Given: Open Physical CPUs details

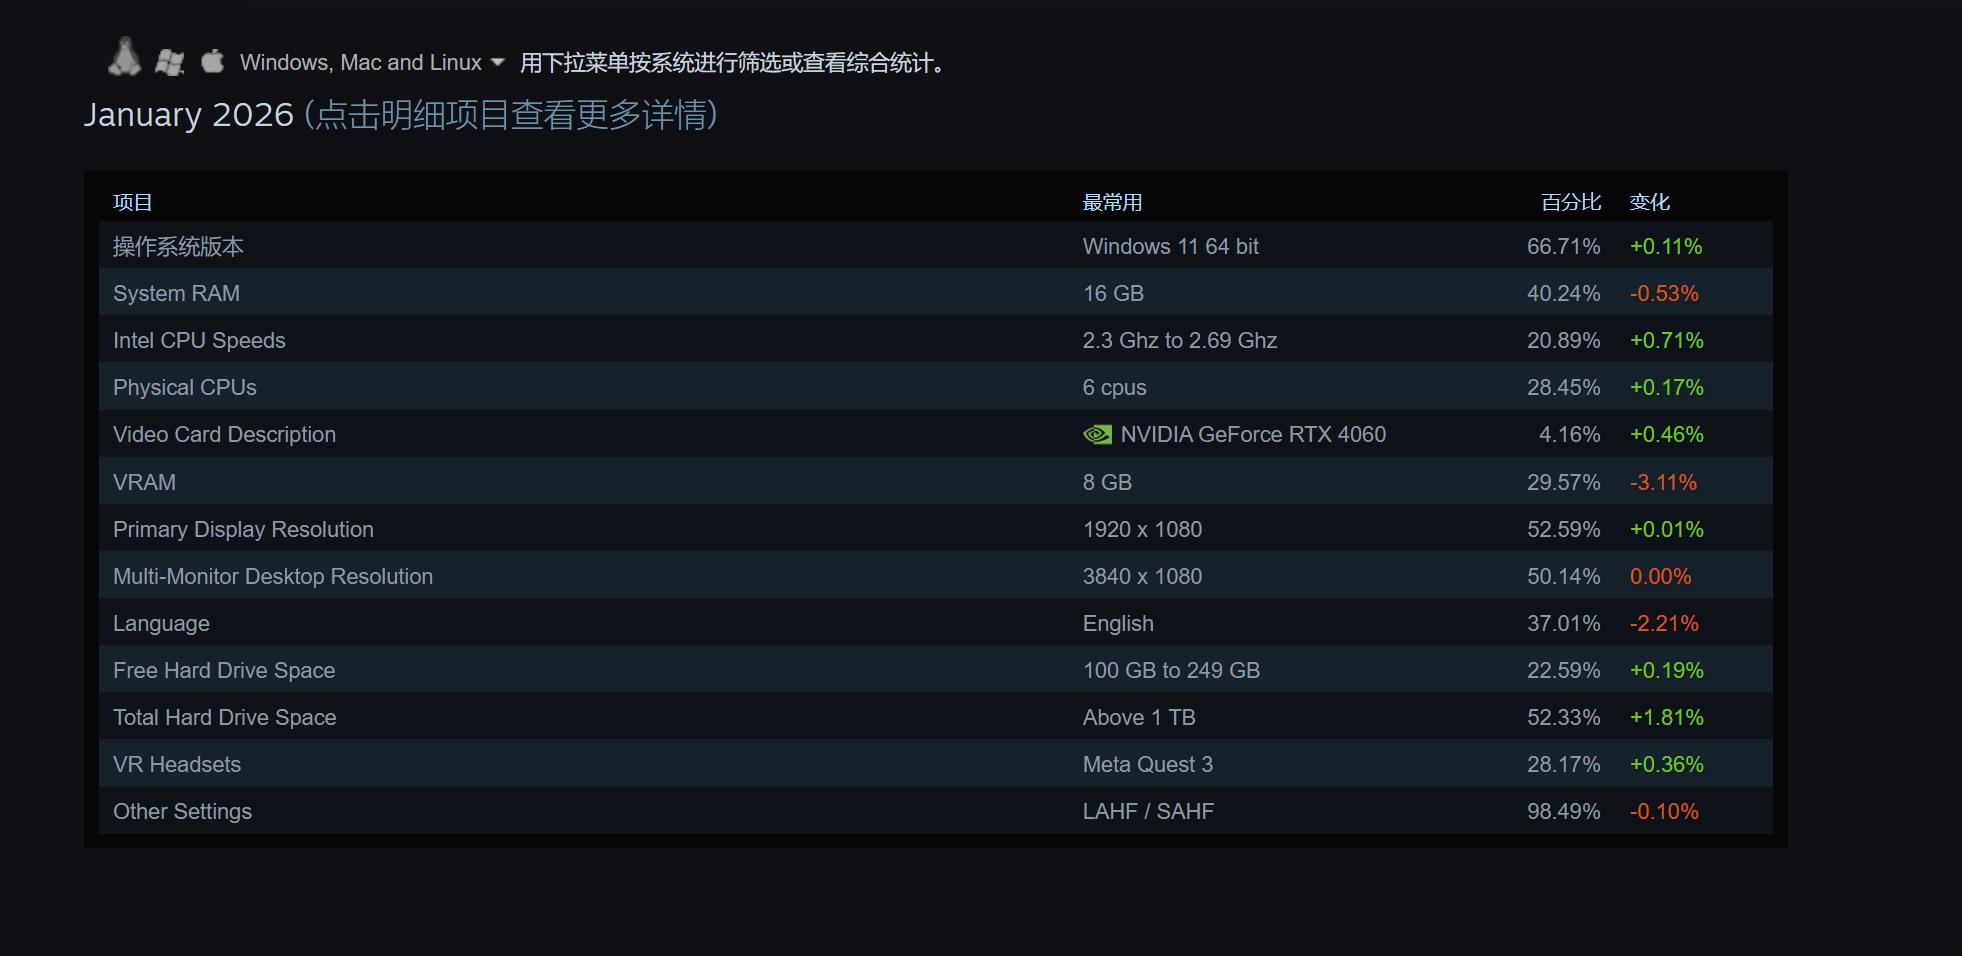Looking at the screenshot, I should point(185,388).
